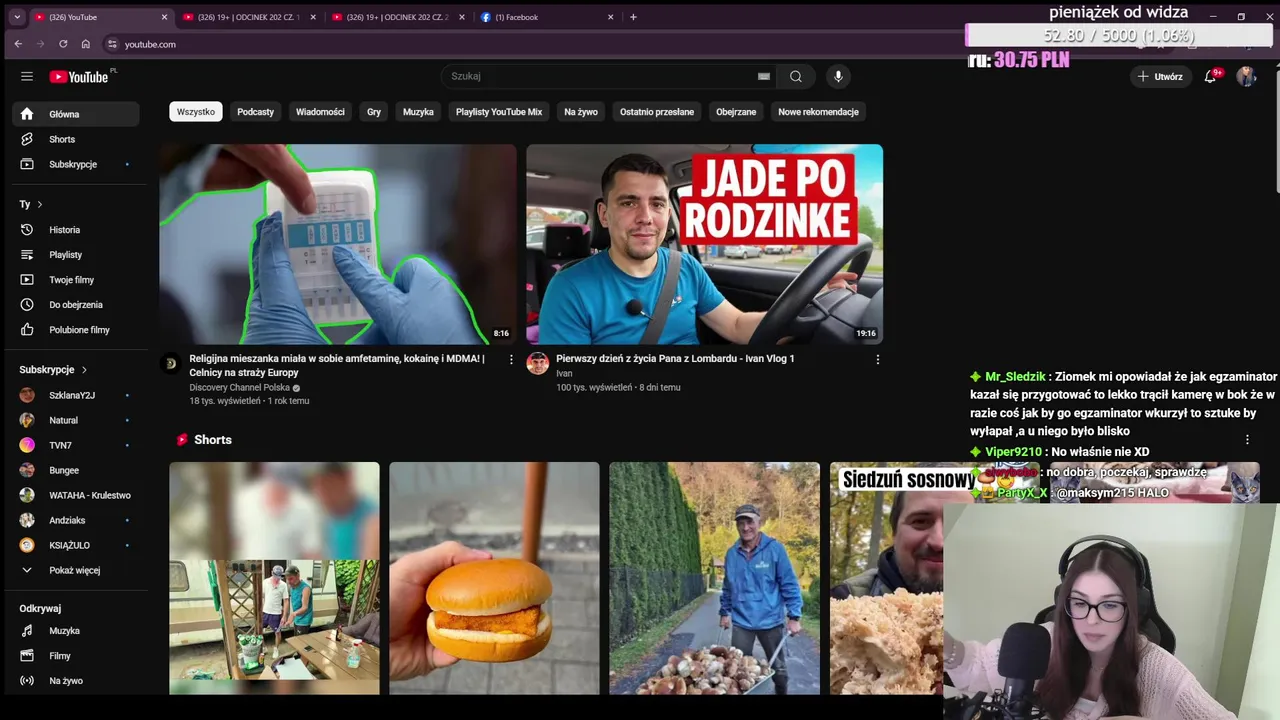Image resolution: width=1280 pixels, height=720 pixels.
Task: Open Filmy under Odkrywaj
Action: pos(76,656)
